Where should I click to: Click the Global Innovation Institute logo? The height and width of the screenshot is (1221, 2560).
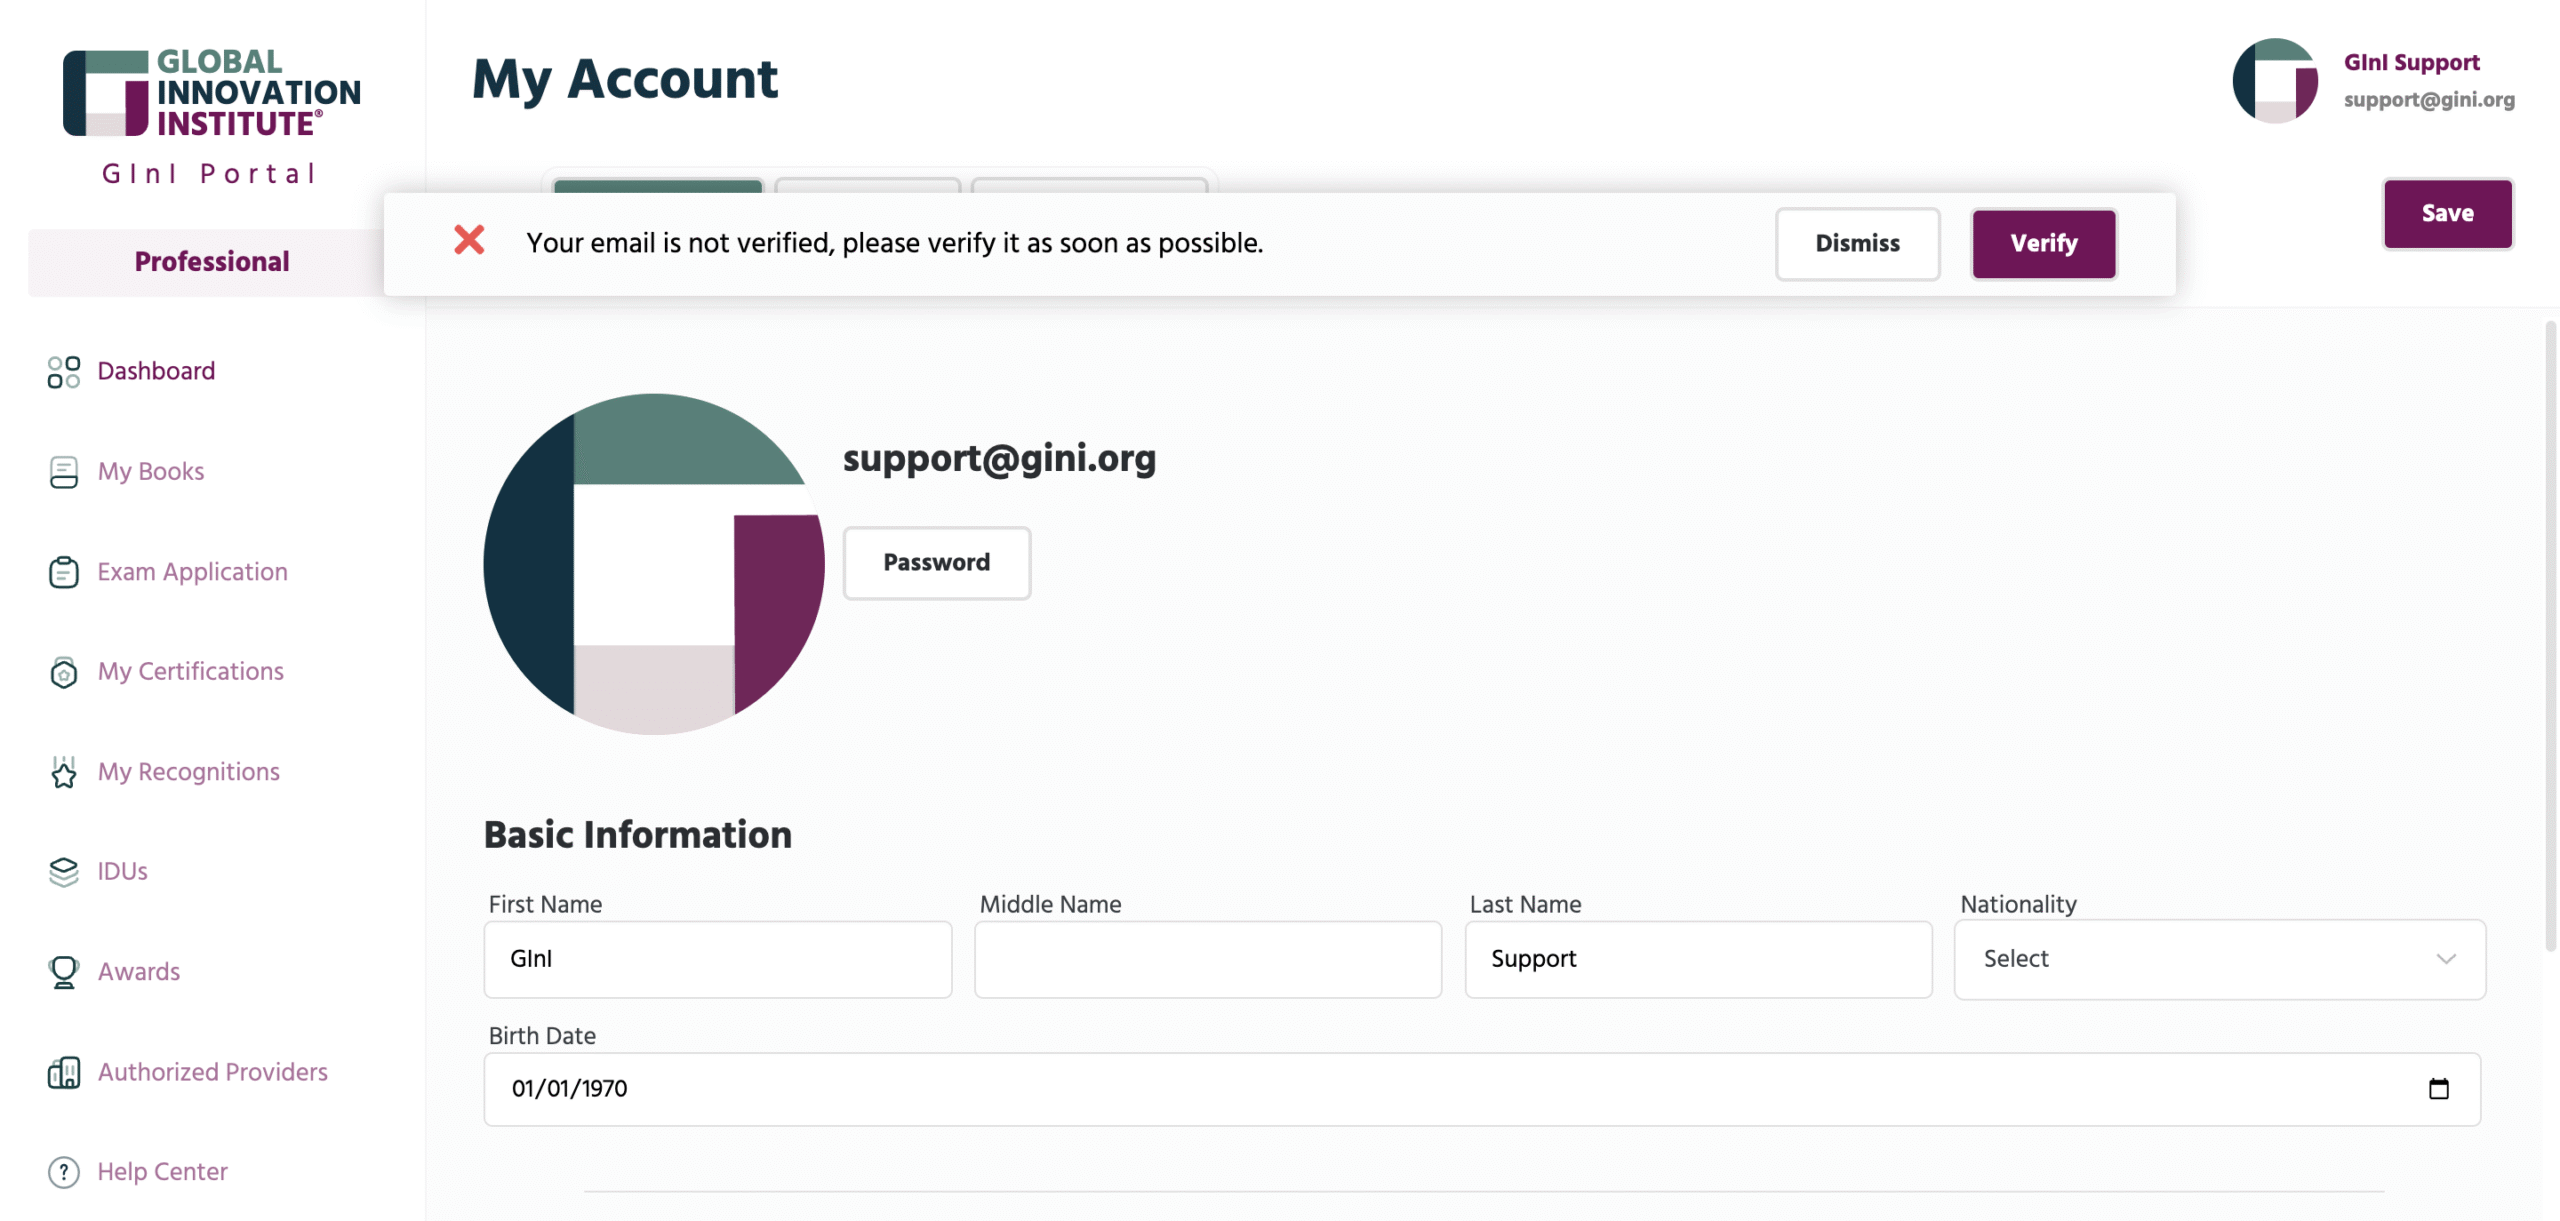click(211, 93)
